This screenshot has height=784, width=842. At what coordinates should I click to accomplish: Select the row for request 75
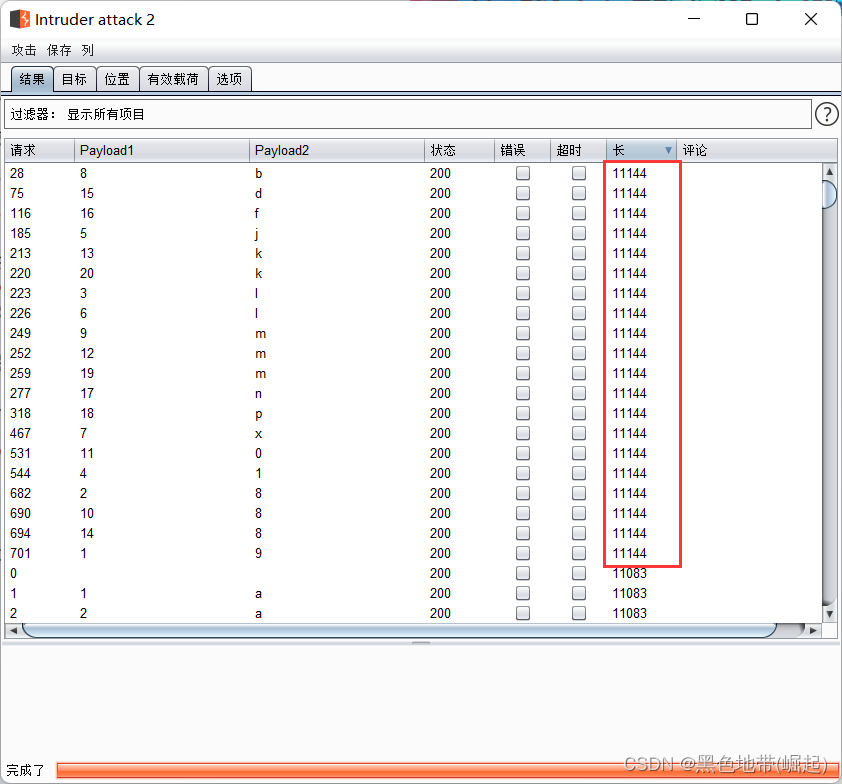[x=413, y=193]
